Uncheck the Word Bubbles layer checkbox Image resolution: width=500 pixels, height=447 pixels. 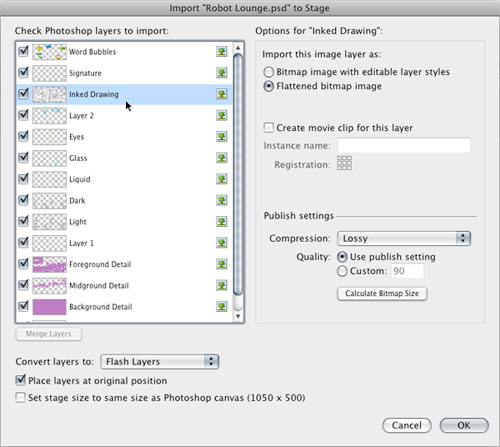(x=23, y=51)
